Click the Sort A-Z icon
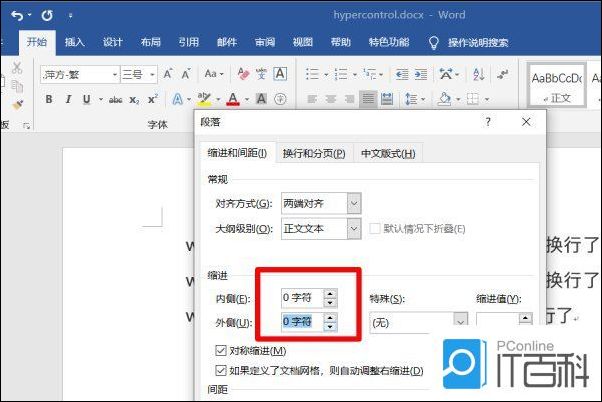This screenshot has height=402, width=602. coord(478,74)
